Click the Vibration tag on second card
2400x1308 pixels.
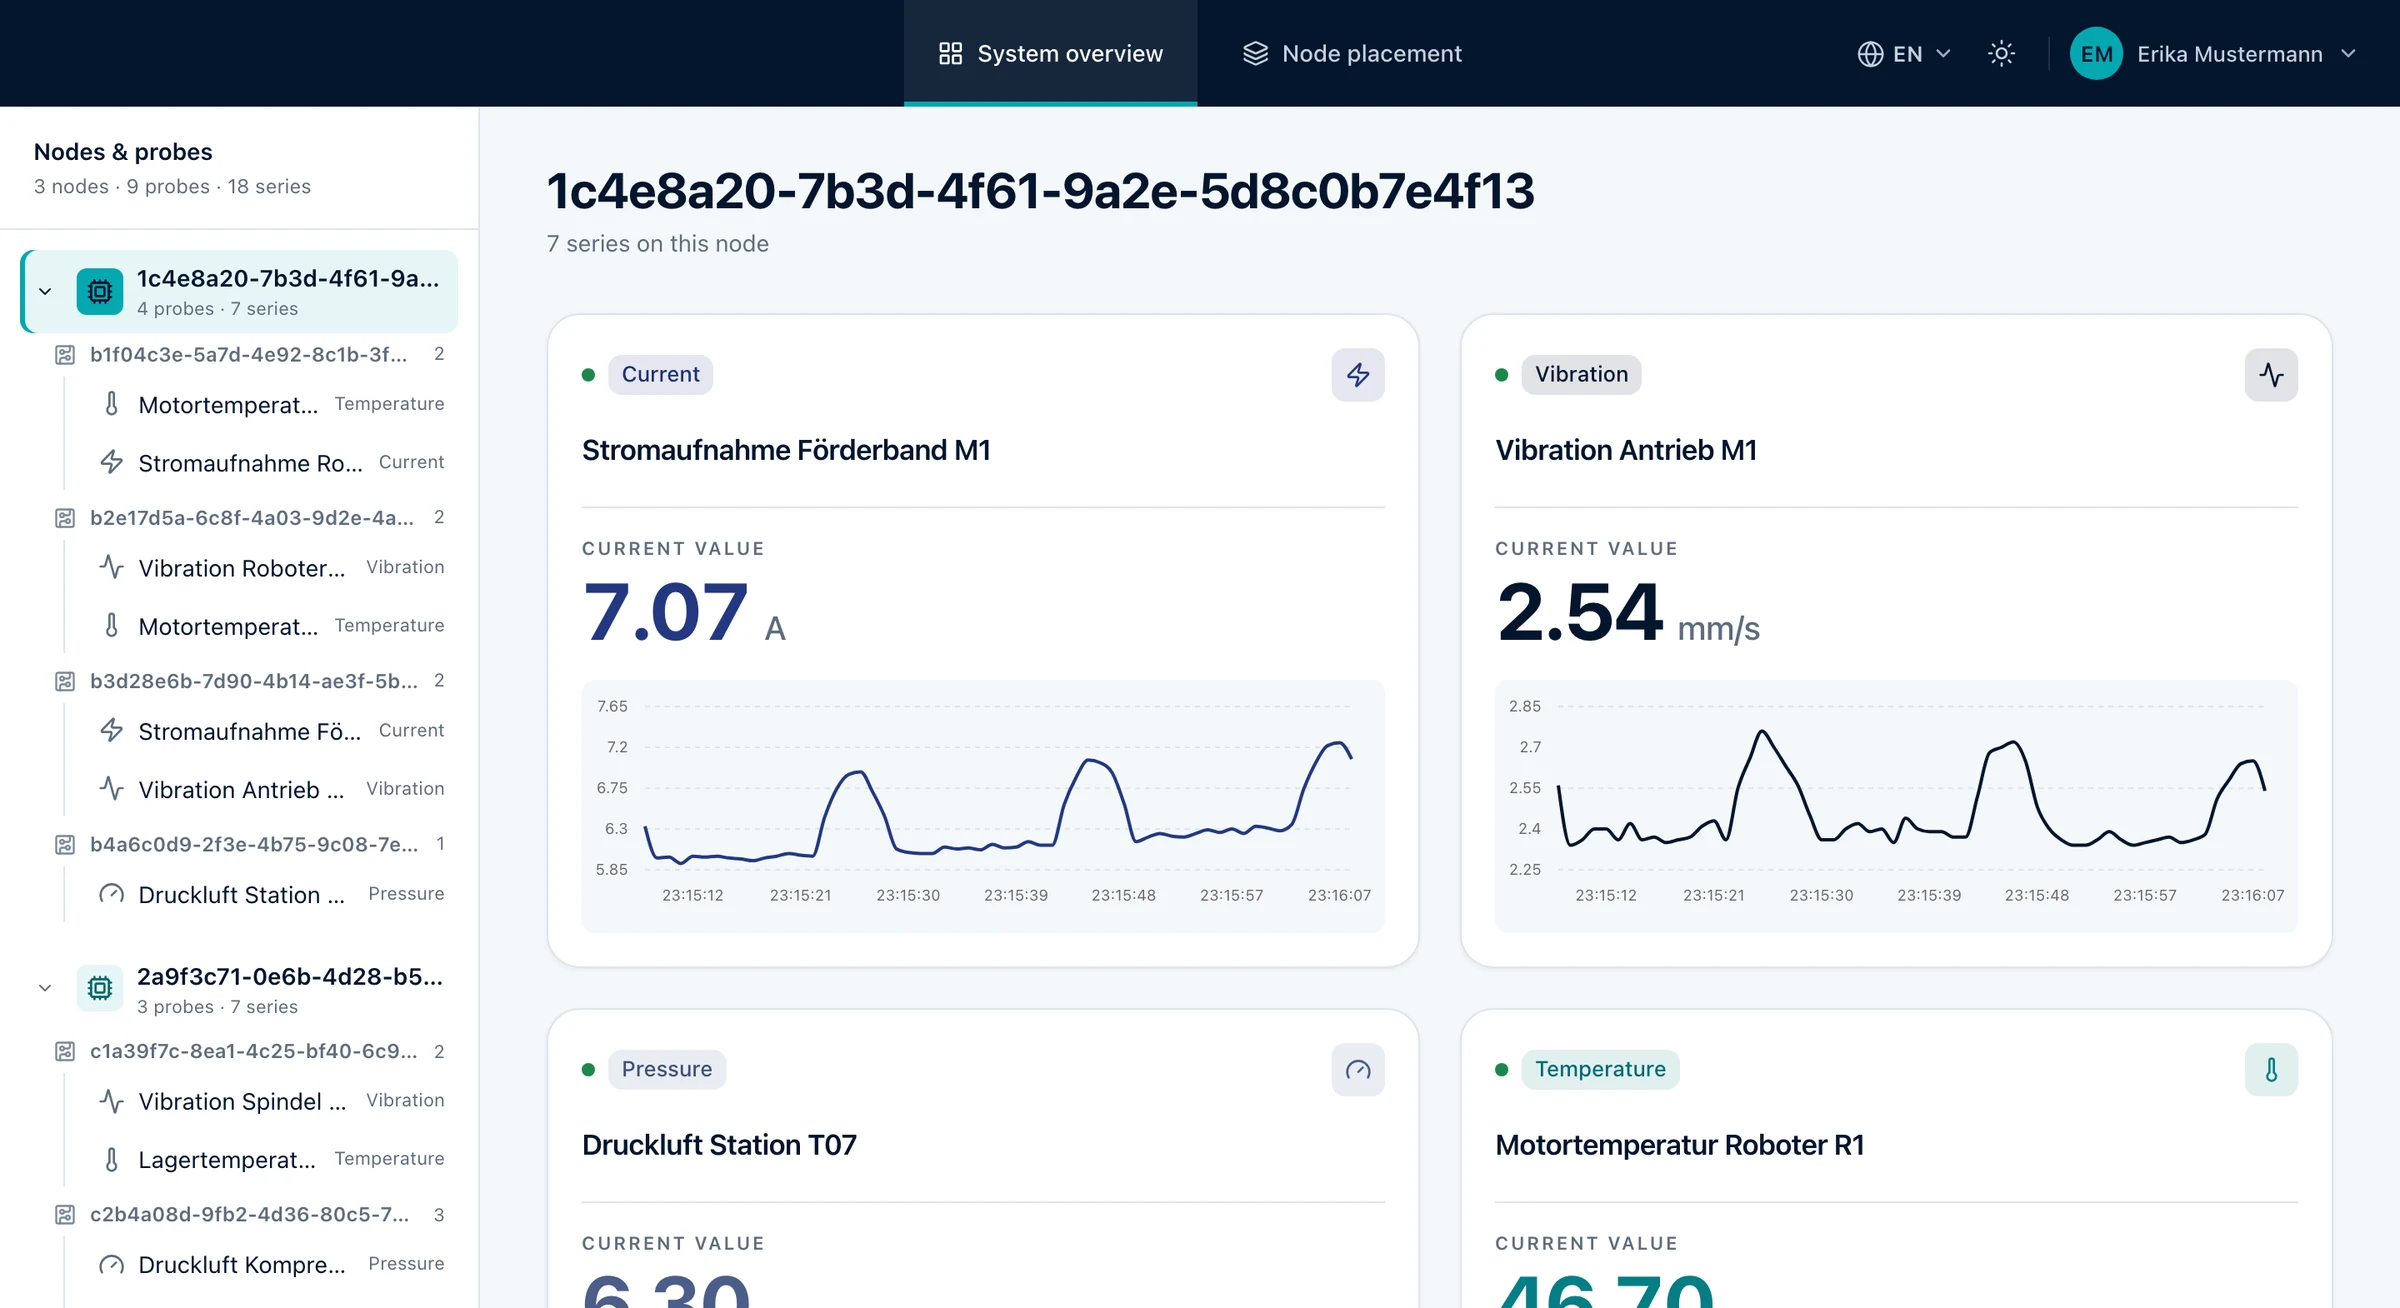1581,375
